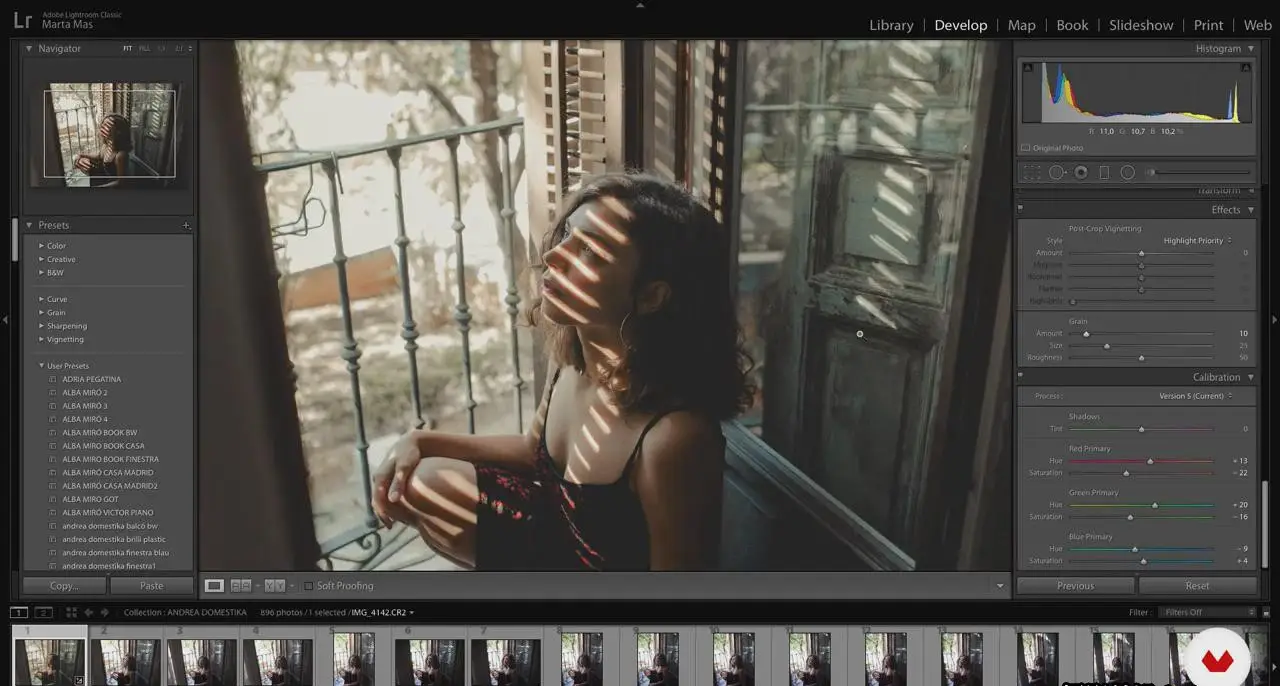Go to the Print module
The height and width of the screenshot is (686, 1280).
[1208, 25]
